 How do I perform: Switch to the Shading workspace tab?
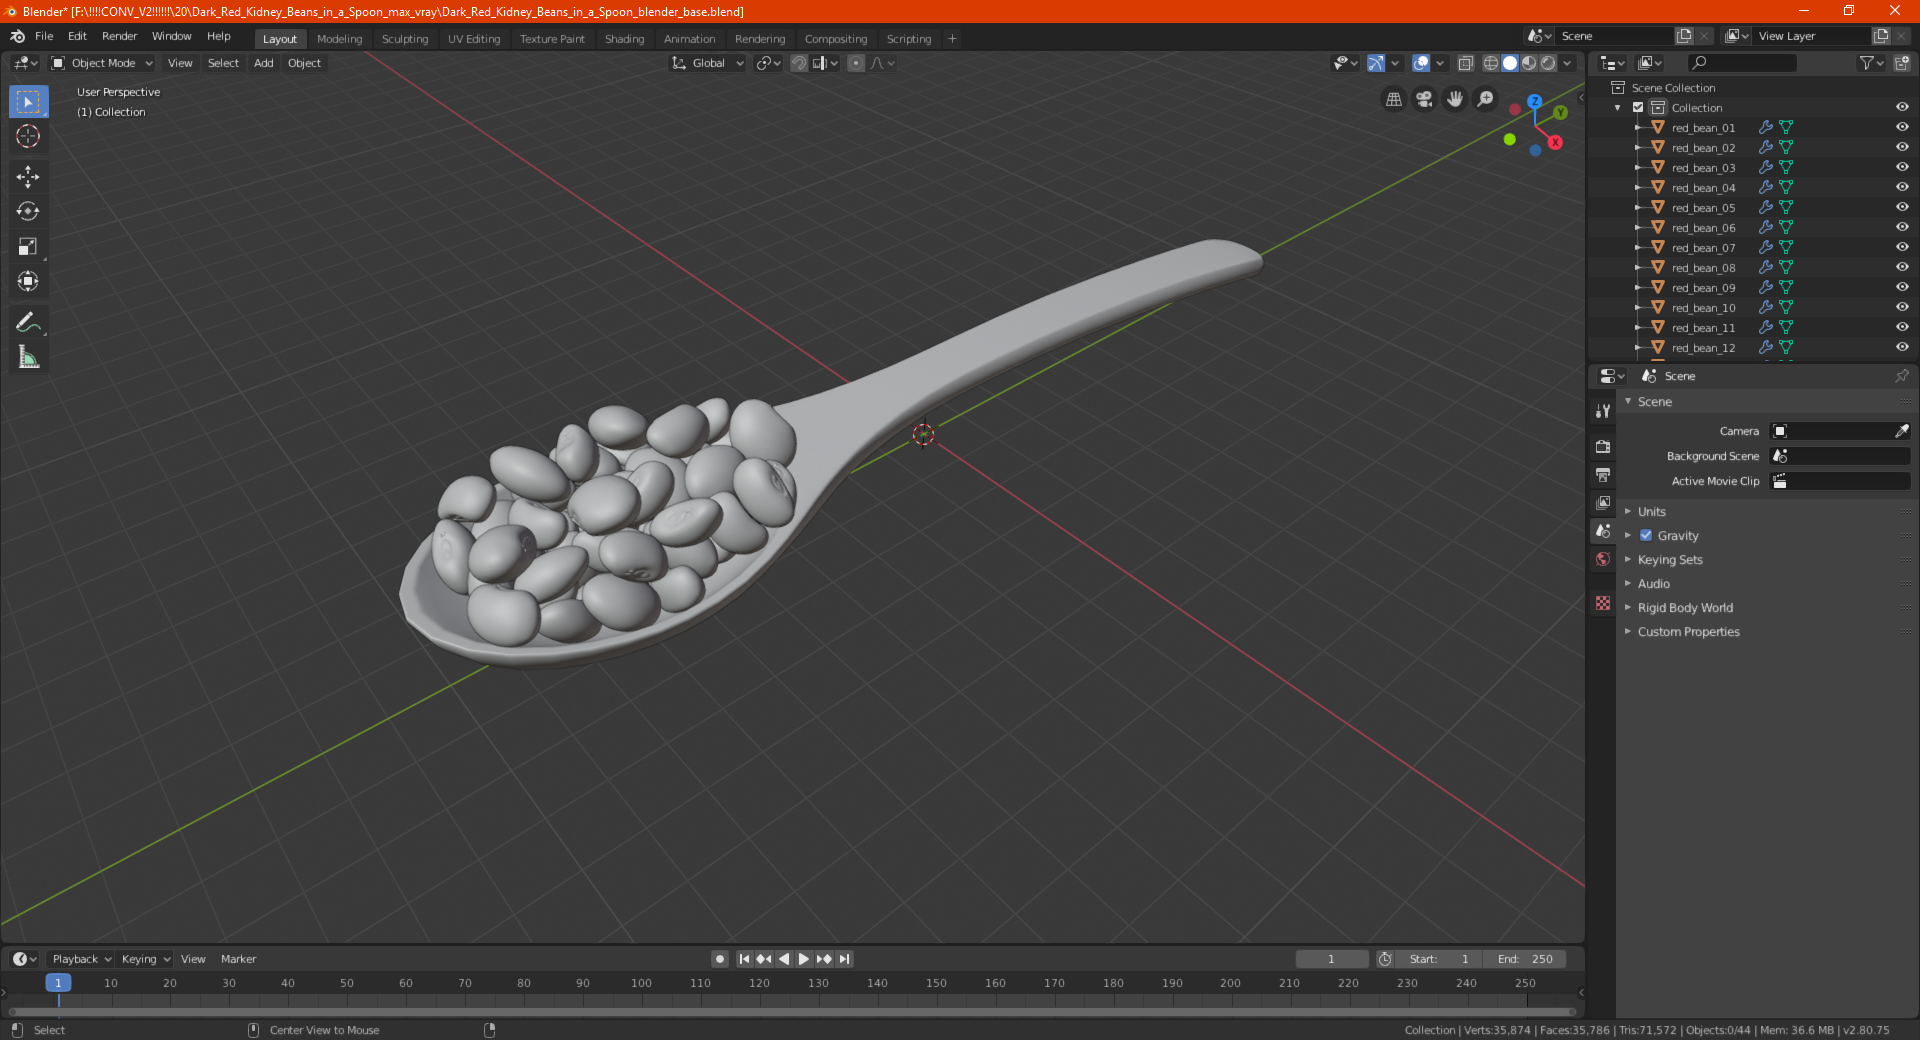[624, 39]
